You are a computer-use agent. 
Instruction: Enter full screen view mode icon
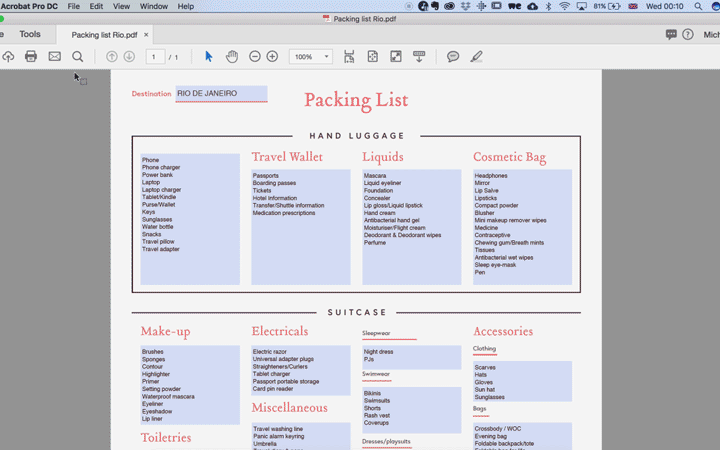pyautogui.click(x=396, y=56)
